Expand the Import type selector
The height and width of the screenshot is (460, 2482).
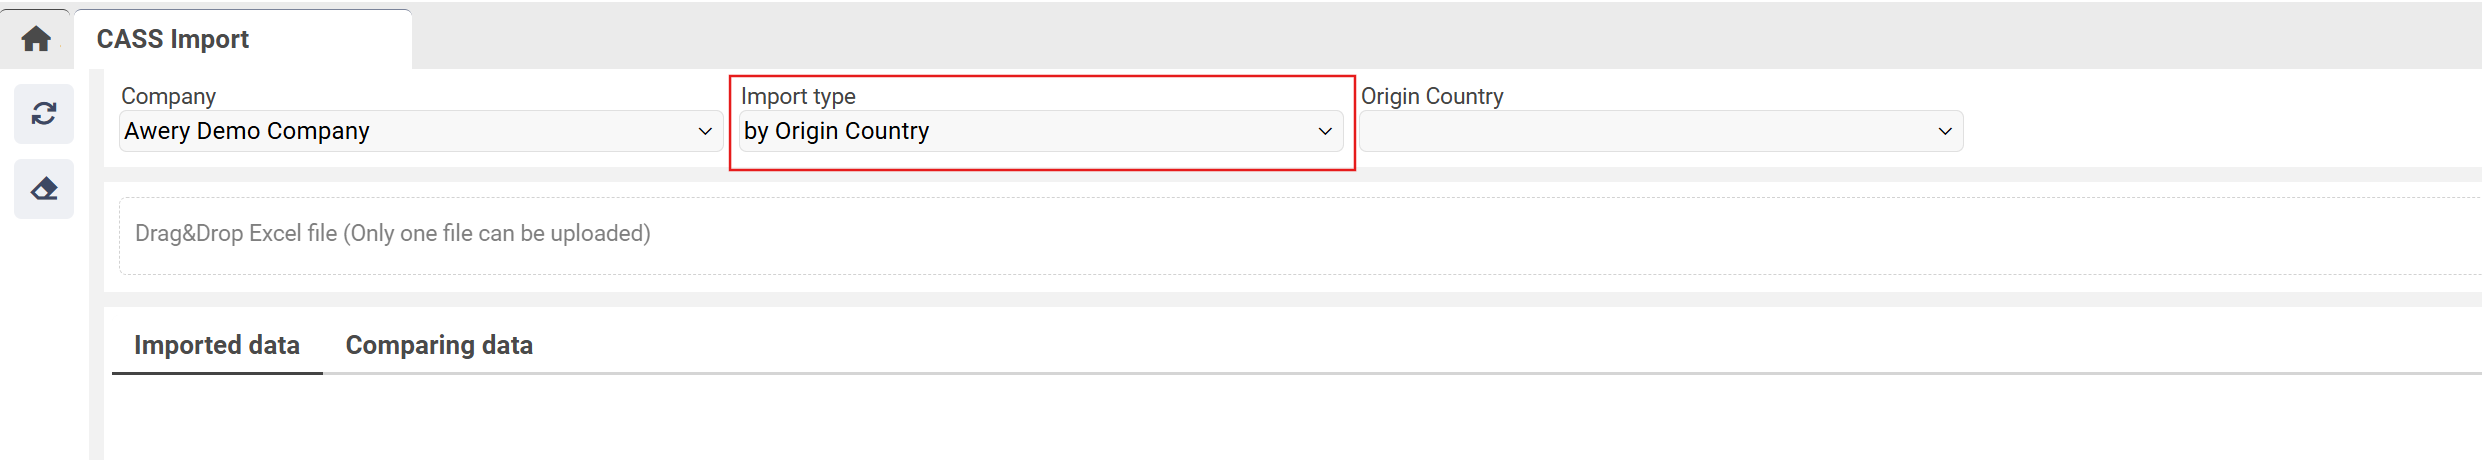click(x=1040, y=131)
